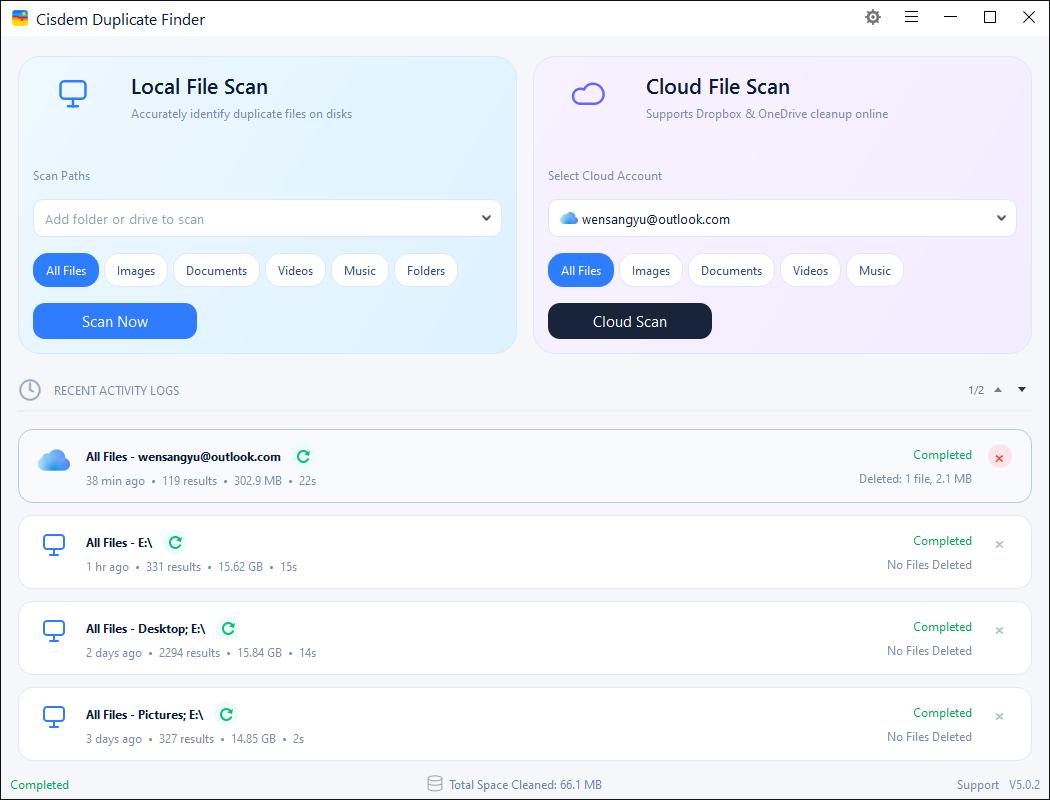Click the monitor icon of the E:\ log
Image resolution: width=1050 pixels, height=800 pixels.
54,545
